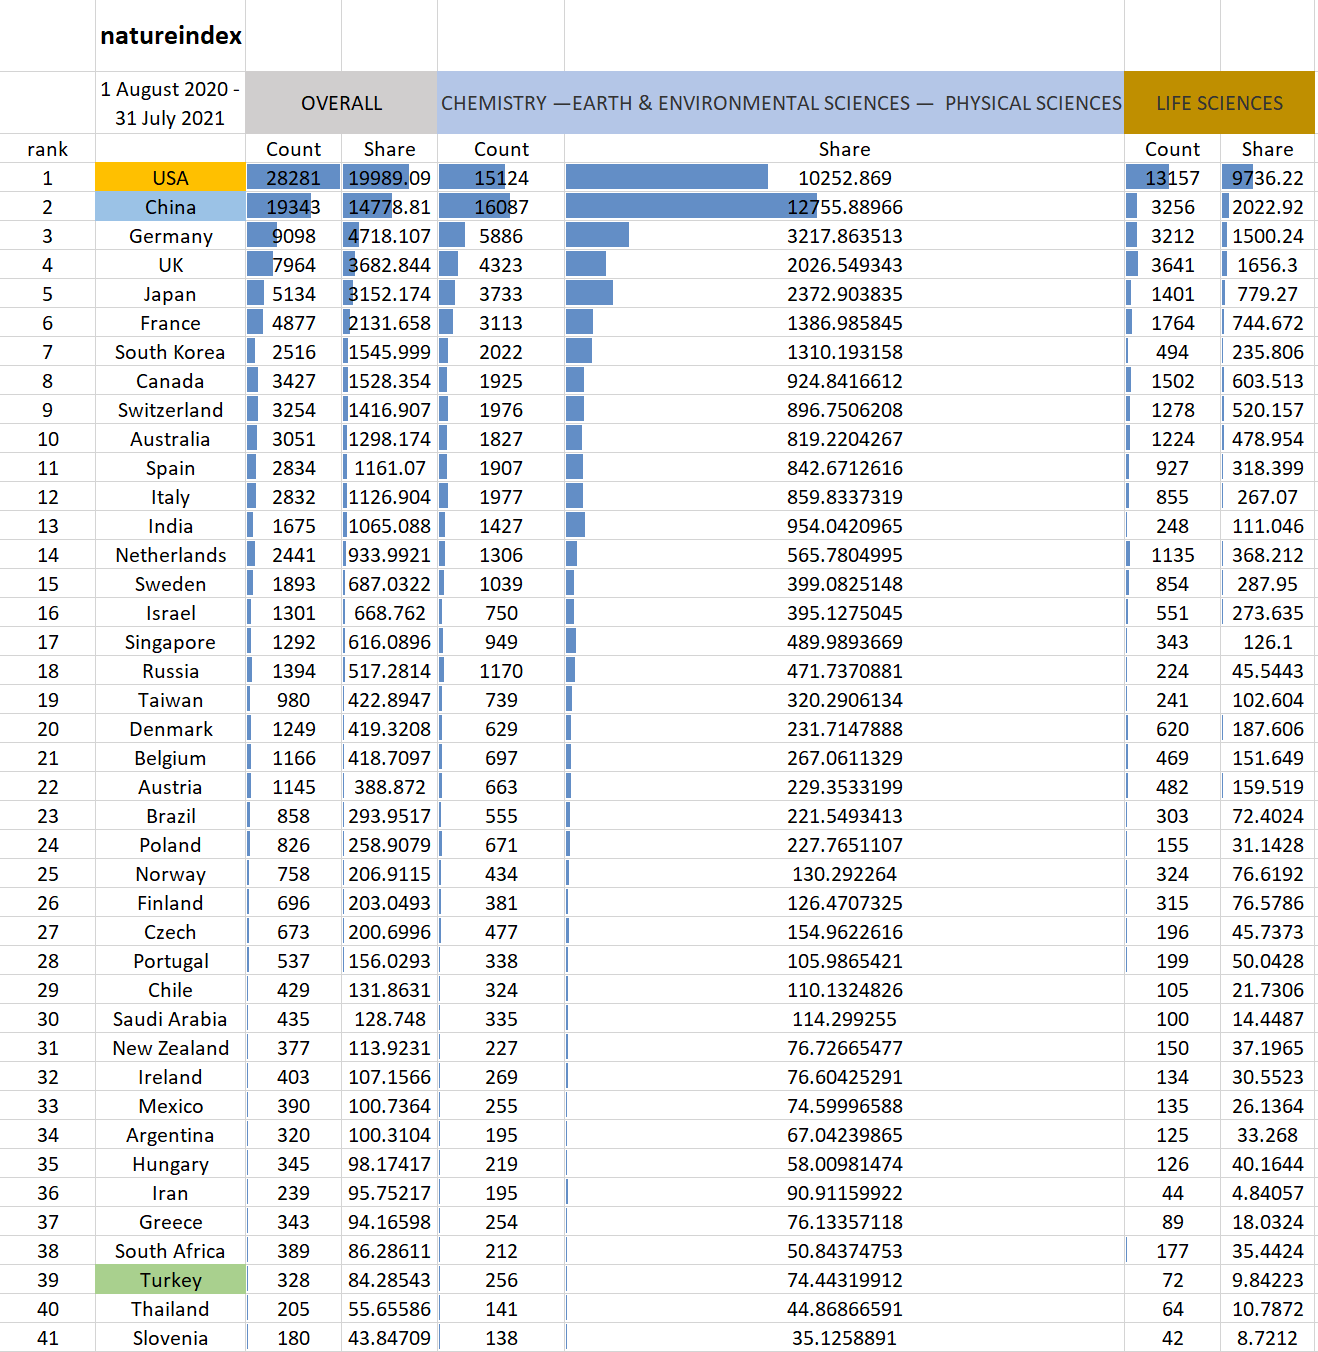
Task: Click the green Turkey country cell
Action: [171, 1280]
